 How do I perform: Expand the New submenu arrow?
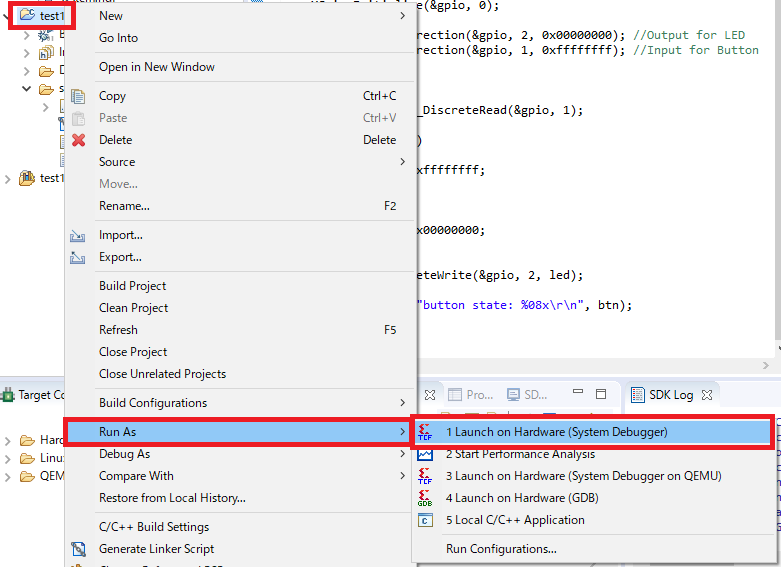click(x=403, y=16)
